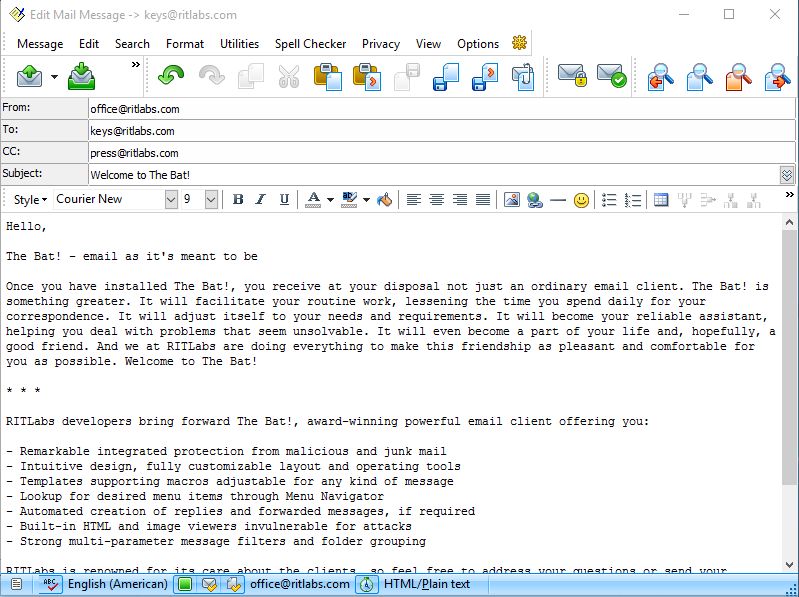Align text left

[413, 199]
